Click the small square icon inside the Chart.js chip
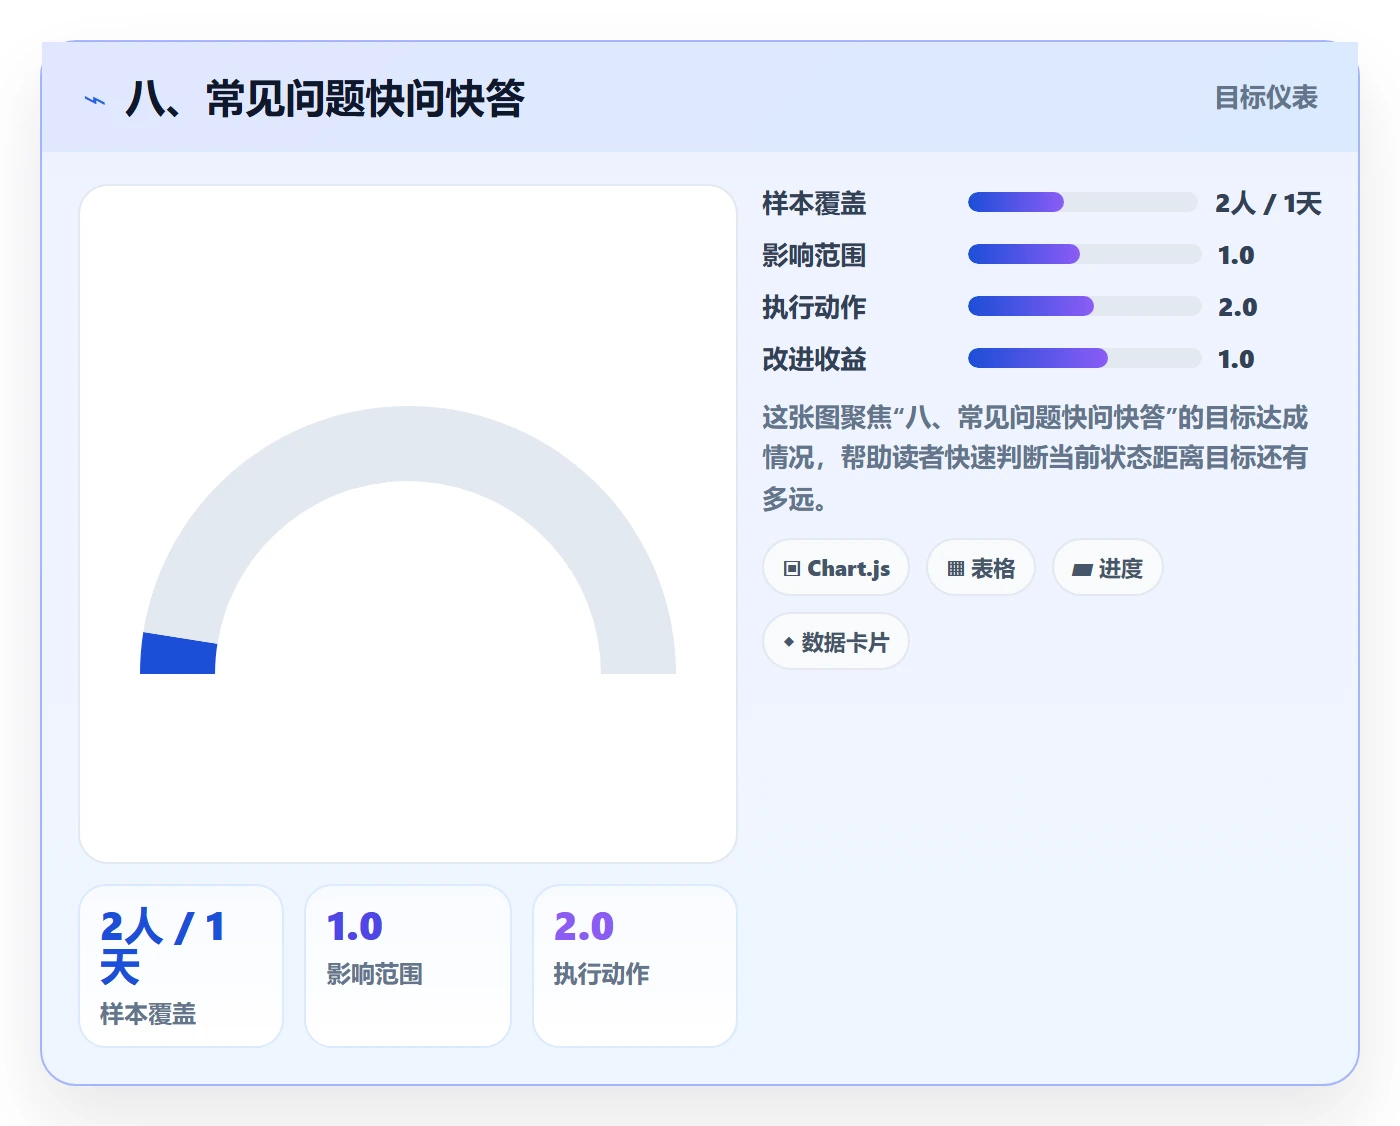 (792, 569)
